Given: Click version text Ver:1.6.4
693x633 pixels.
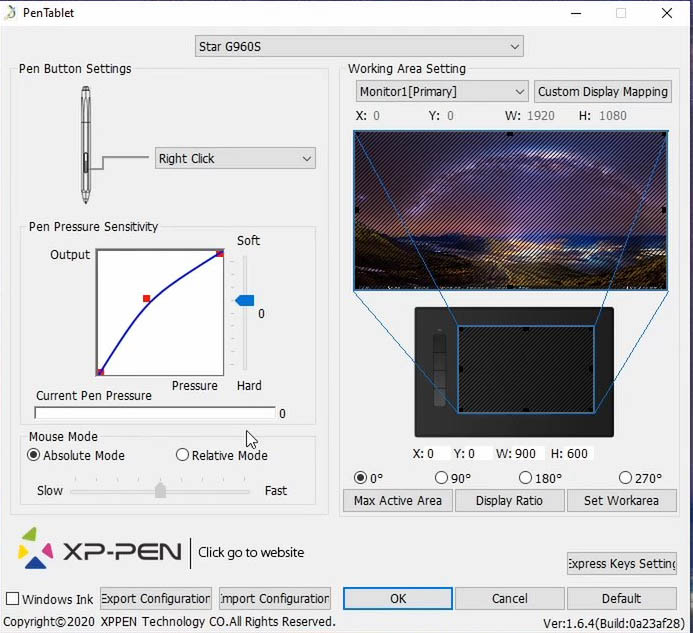Looking at the screenshot, I should pos(614,623).
